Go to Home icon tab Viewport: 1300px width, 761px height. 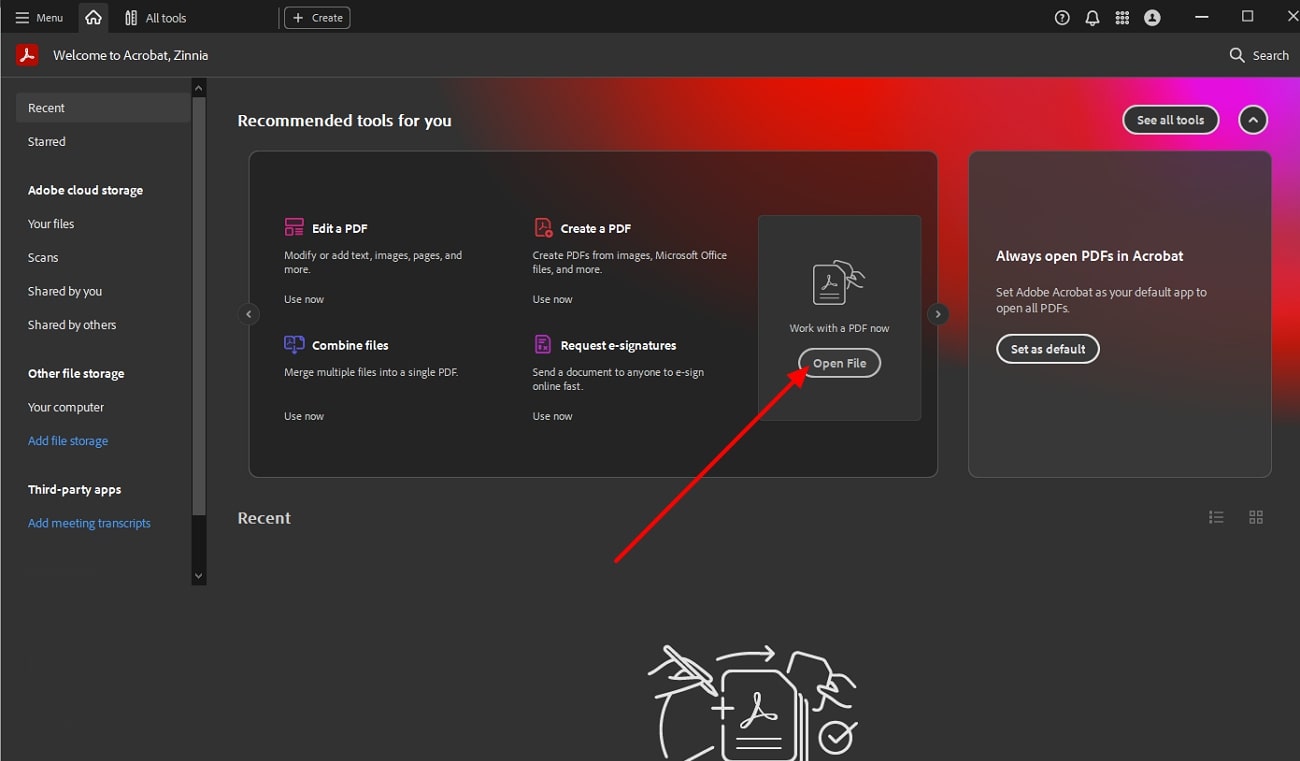tap(93, 18)
